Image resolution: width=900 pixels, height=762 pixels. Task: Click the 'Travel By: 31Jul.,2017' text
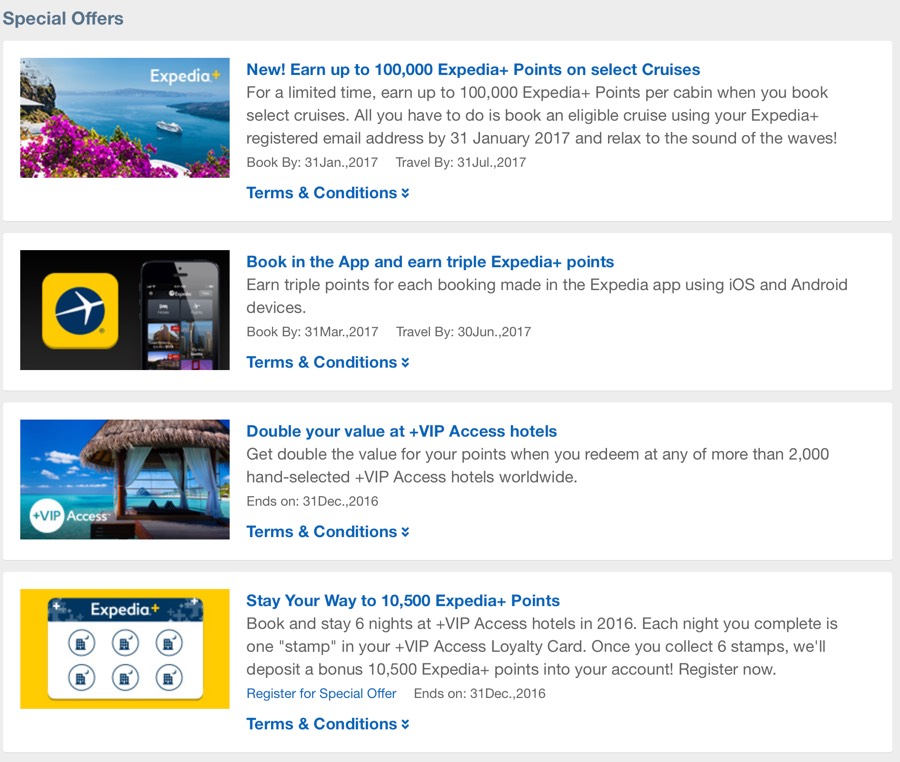(461, 162)
